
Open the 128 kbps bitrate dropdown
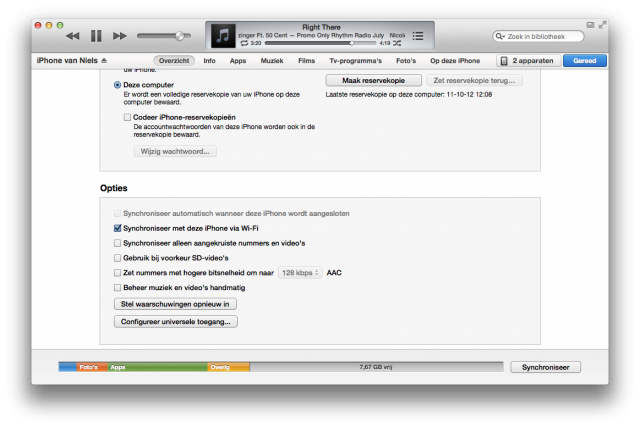pyautogui.click(x=300, y=273)
